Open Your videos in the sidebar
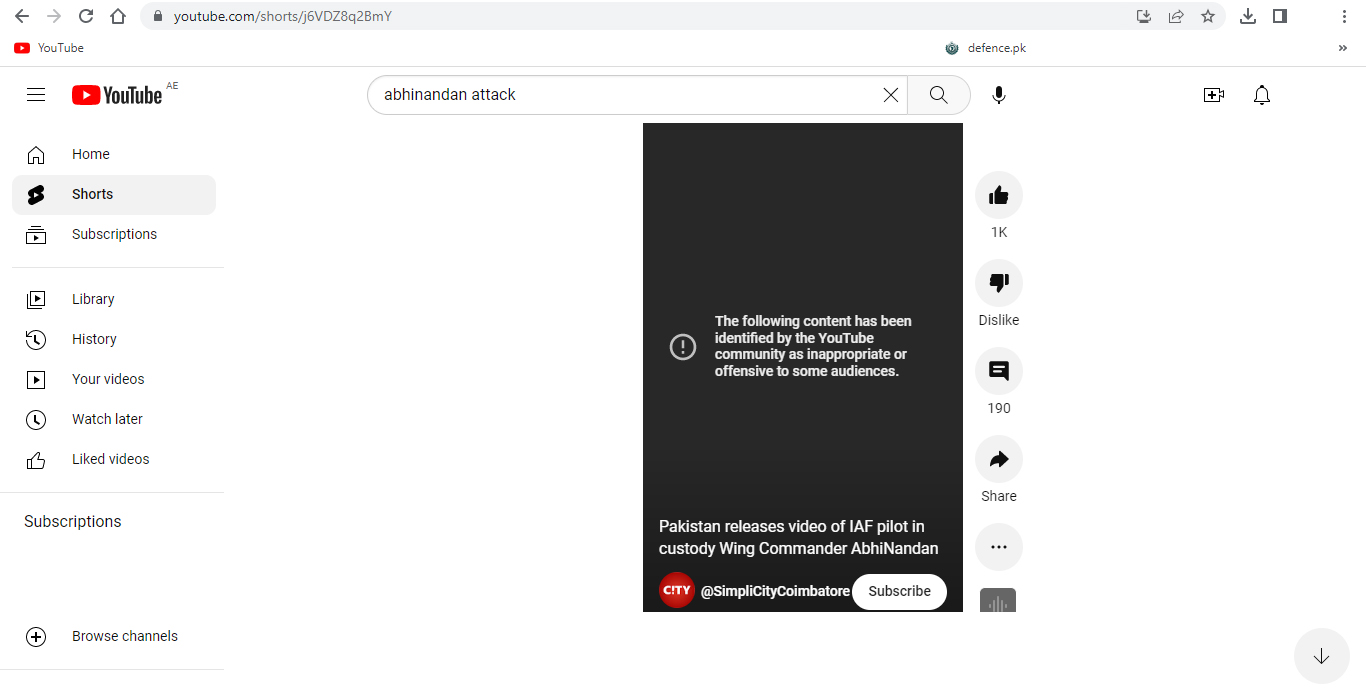This screenshot has height=692, width=1366. (x=114, y=379)
